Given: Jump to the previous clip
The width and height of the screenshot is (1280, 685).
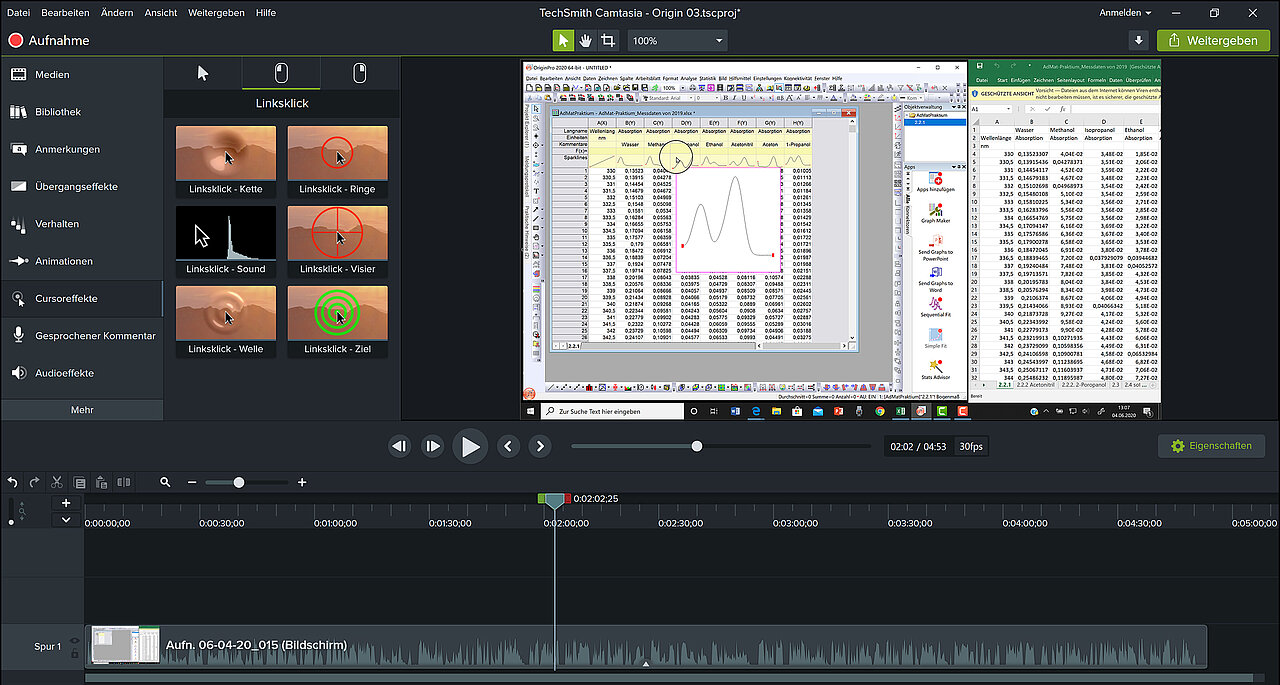Looking at the screenshot, I should click(x=508, y=446).
